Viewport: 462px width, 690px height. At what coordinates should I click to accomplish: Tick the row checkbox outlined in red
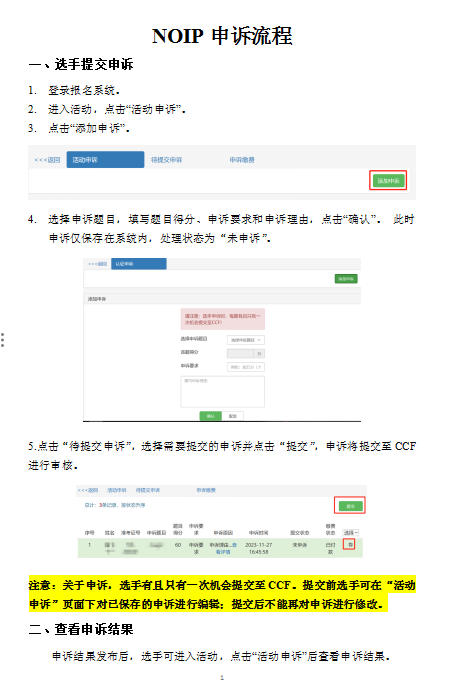coord(349,544)
